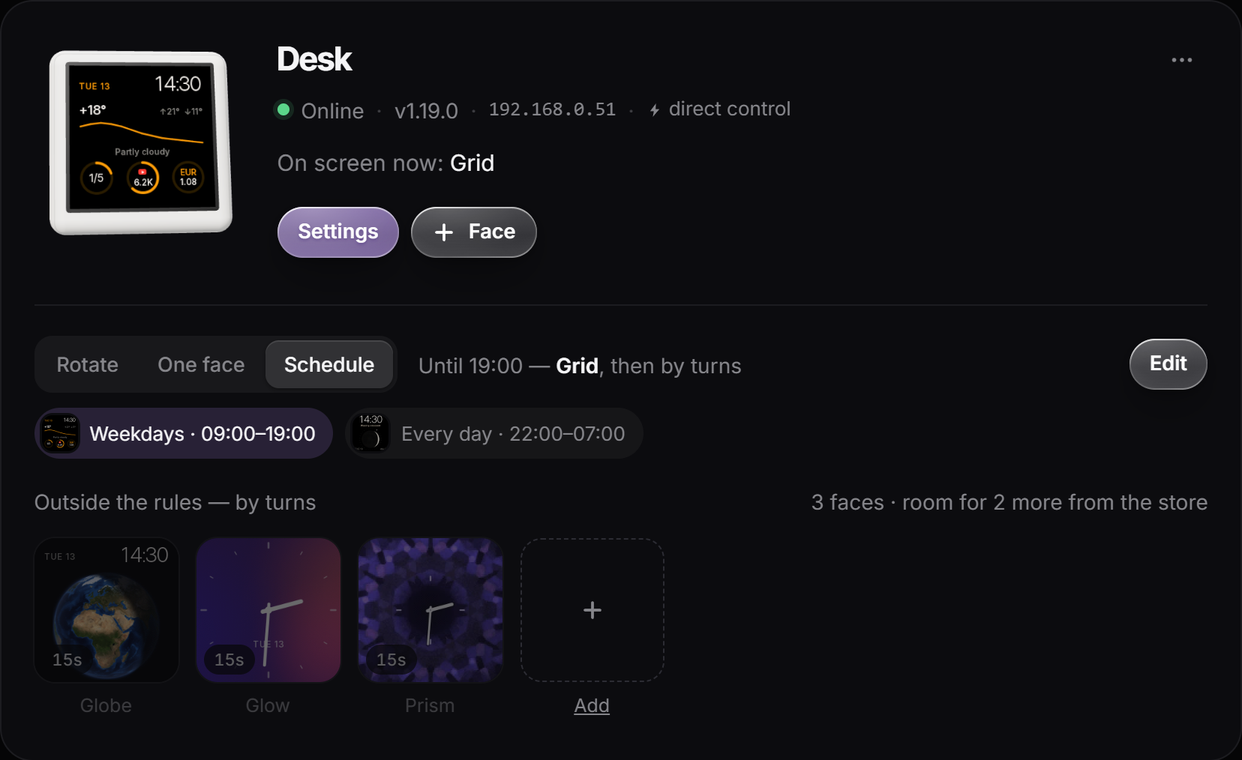Screen dimensions: 1242x760
Task: Click the 15s duration badge on Globe
Action: 67,660
